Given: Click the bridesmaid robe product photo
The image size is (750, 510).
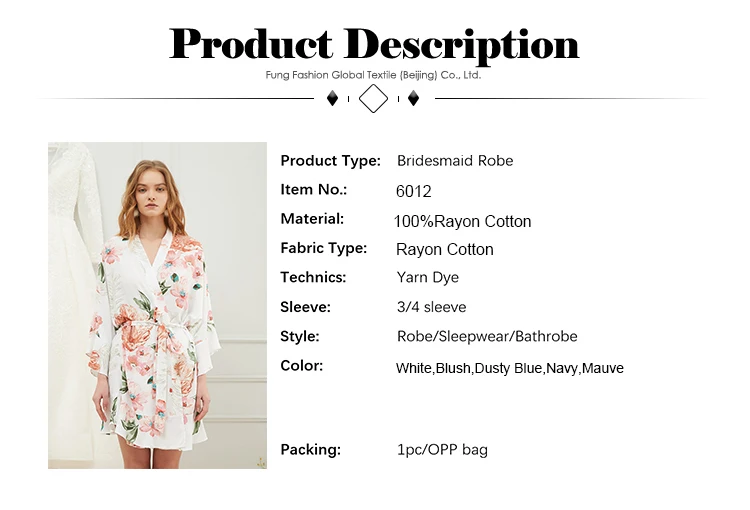Looking at the screenshot, I should (x=157, y=305).
